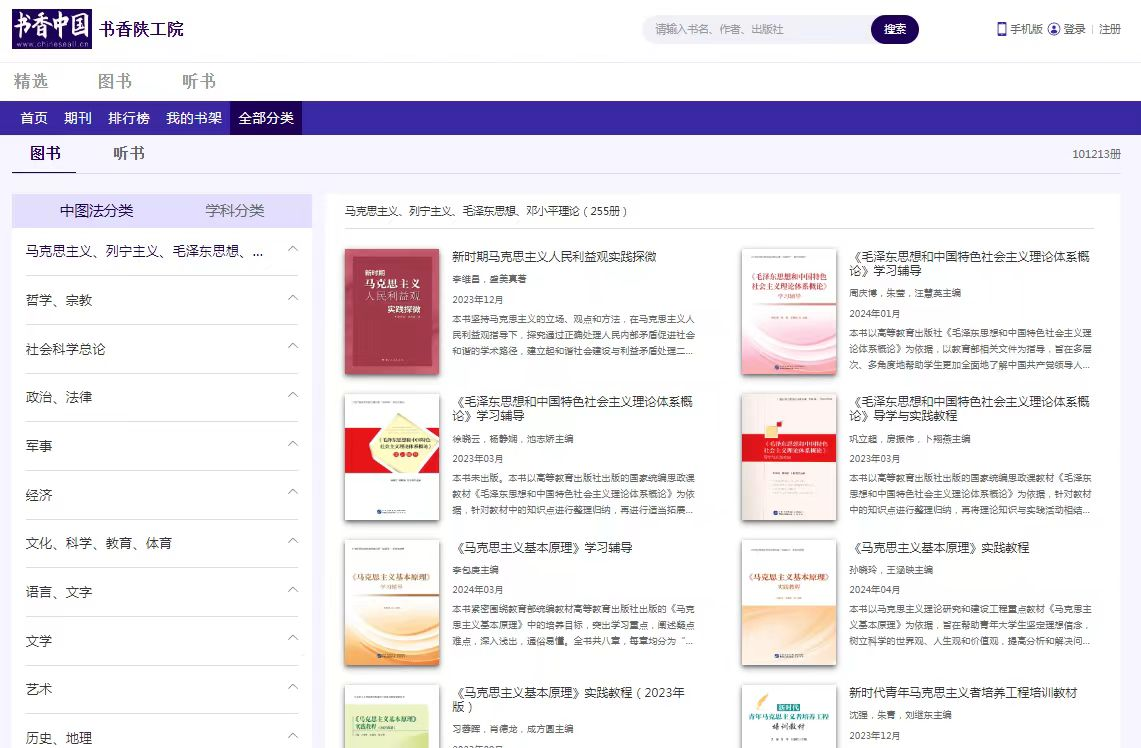Expand the 文学 category arrow
The width and height of the screenshot is (1141, 748).
(293, 639)
